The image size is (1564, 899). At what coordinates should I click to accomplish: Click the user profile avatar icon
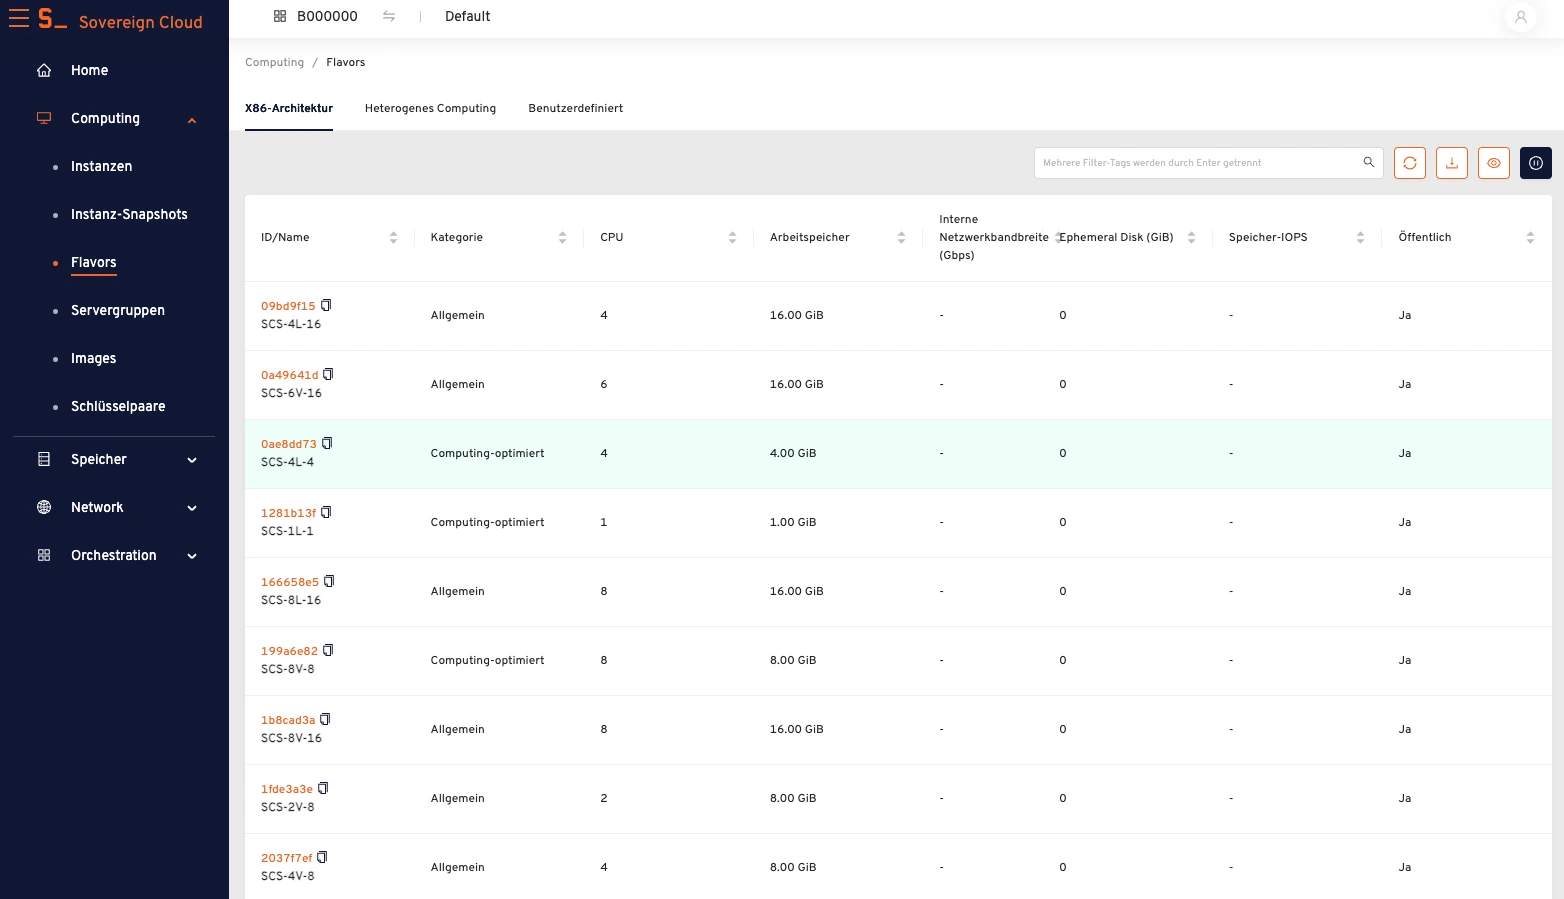coord(1520,17)
